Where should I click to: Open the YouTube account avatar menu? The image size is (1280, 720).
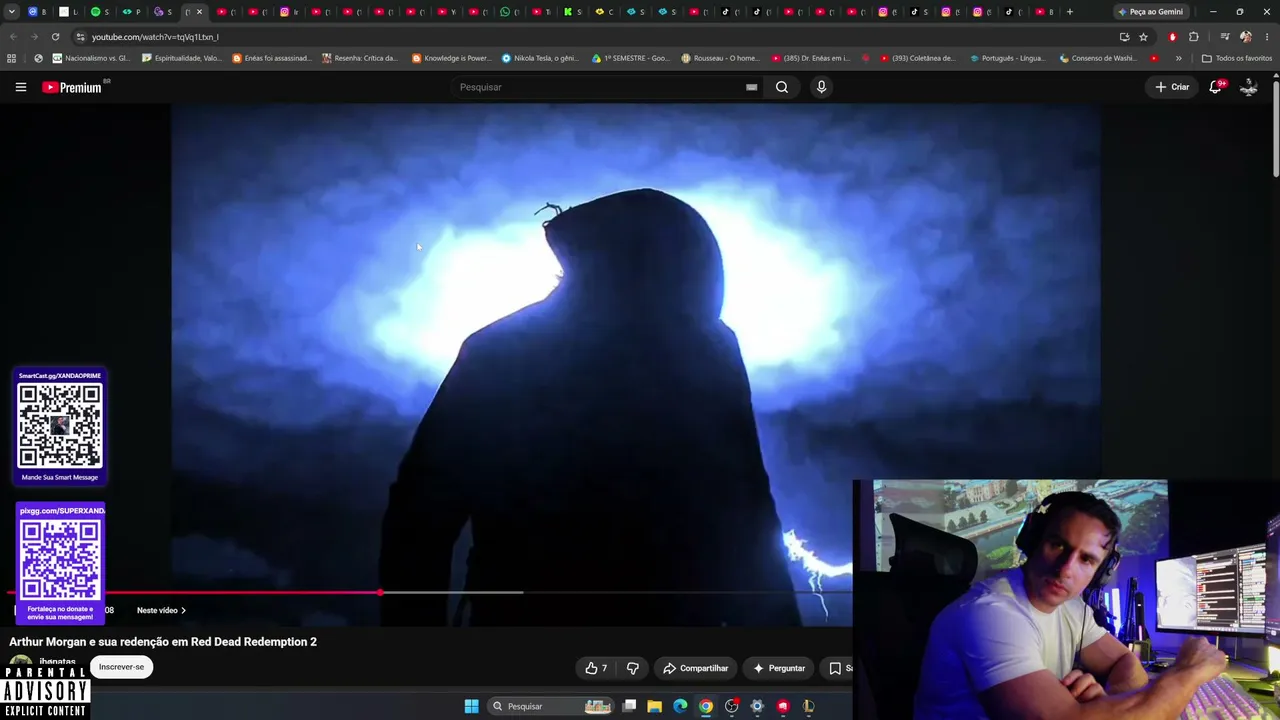(1249, 87)
